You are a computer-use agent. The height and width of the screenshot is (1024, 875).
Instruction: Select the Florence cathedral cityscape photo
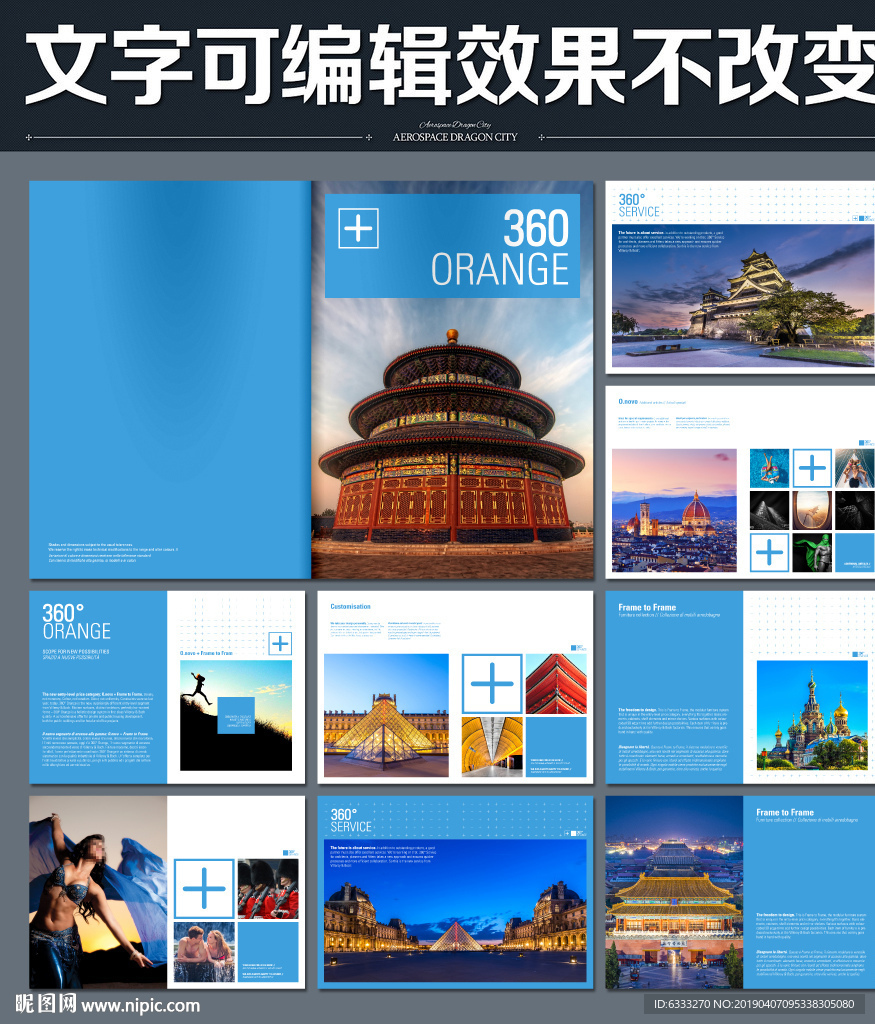click(674, 511)
